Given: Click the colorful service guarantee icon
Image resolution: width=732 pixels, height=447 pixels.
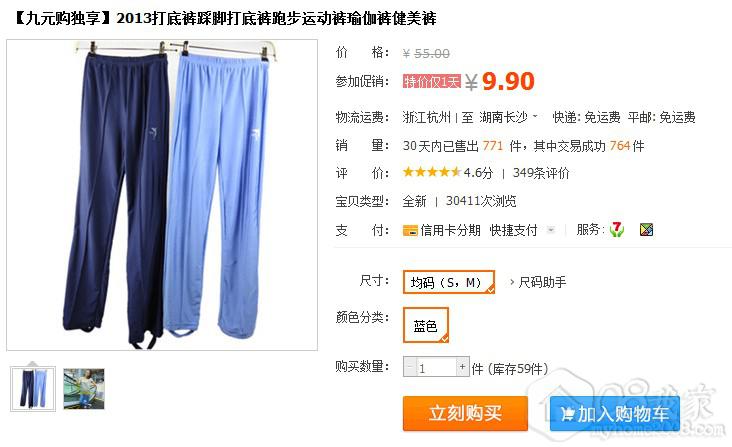Looking at the screenshot, I should pyautogui.click(x=646, y=230).
